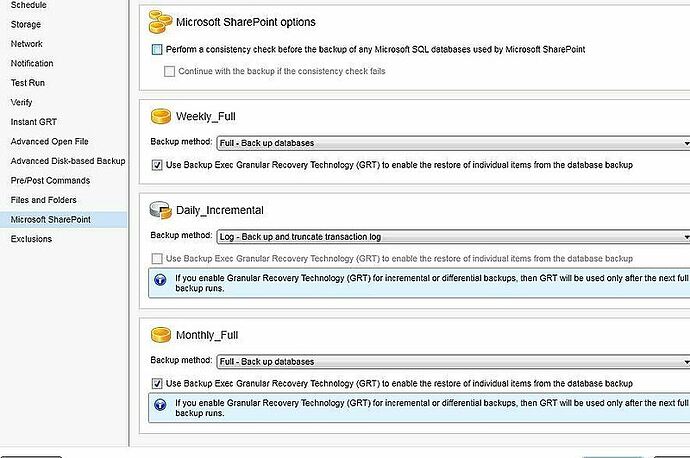Click the Monthly_Full job icon

point(160,334)
